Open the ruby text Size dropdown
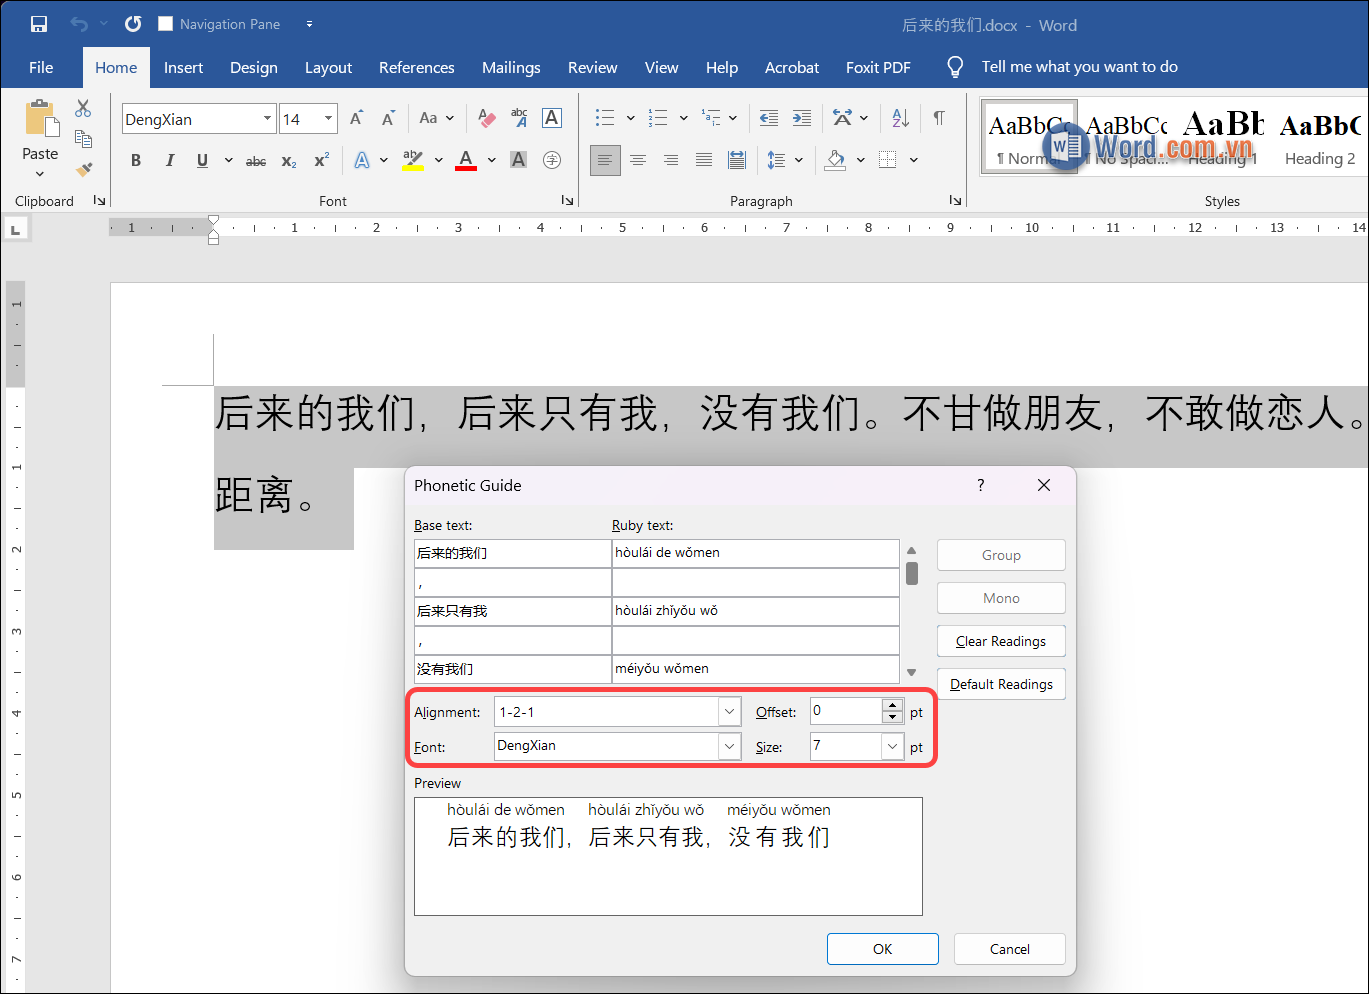Viewport: 1369px width, 994px height. click(x=892, y=746)
